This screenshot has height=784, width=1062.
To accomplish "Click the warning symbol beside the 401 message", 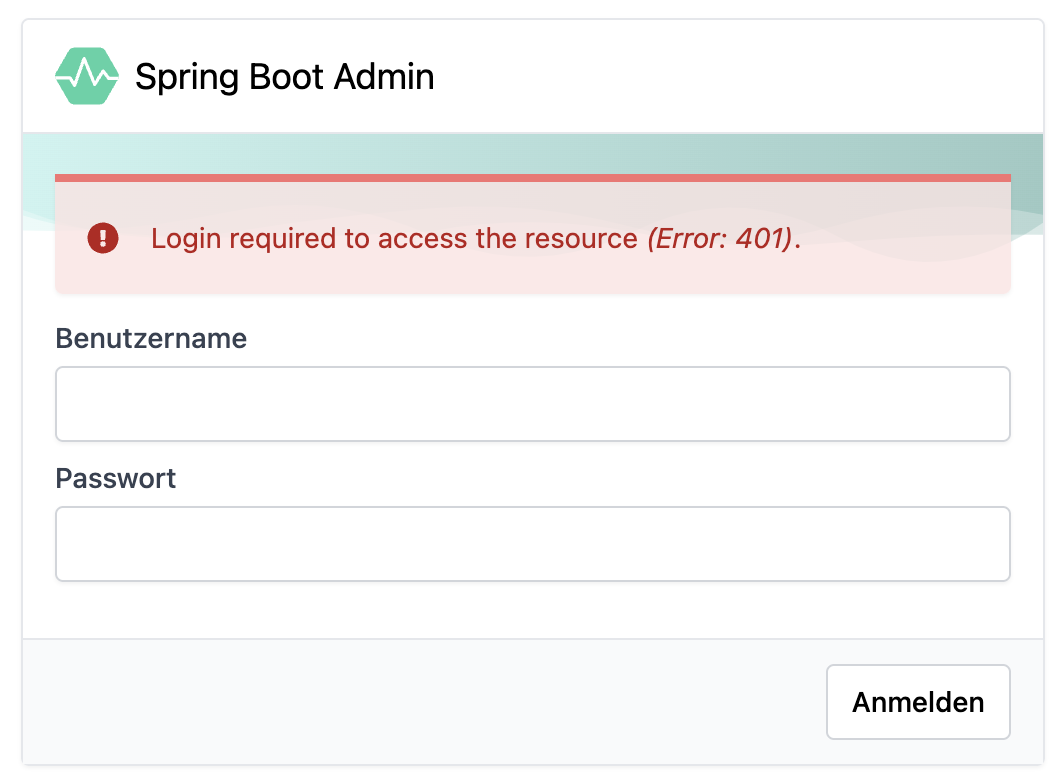I will [x=102, y=238].
